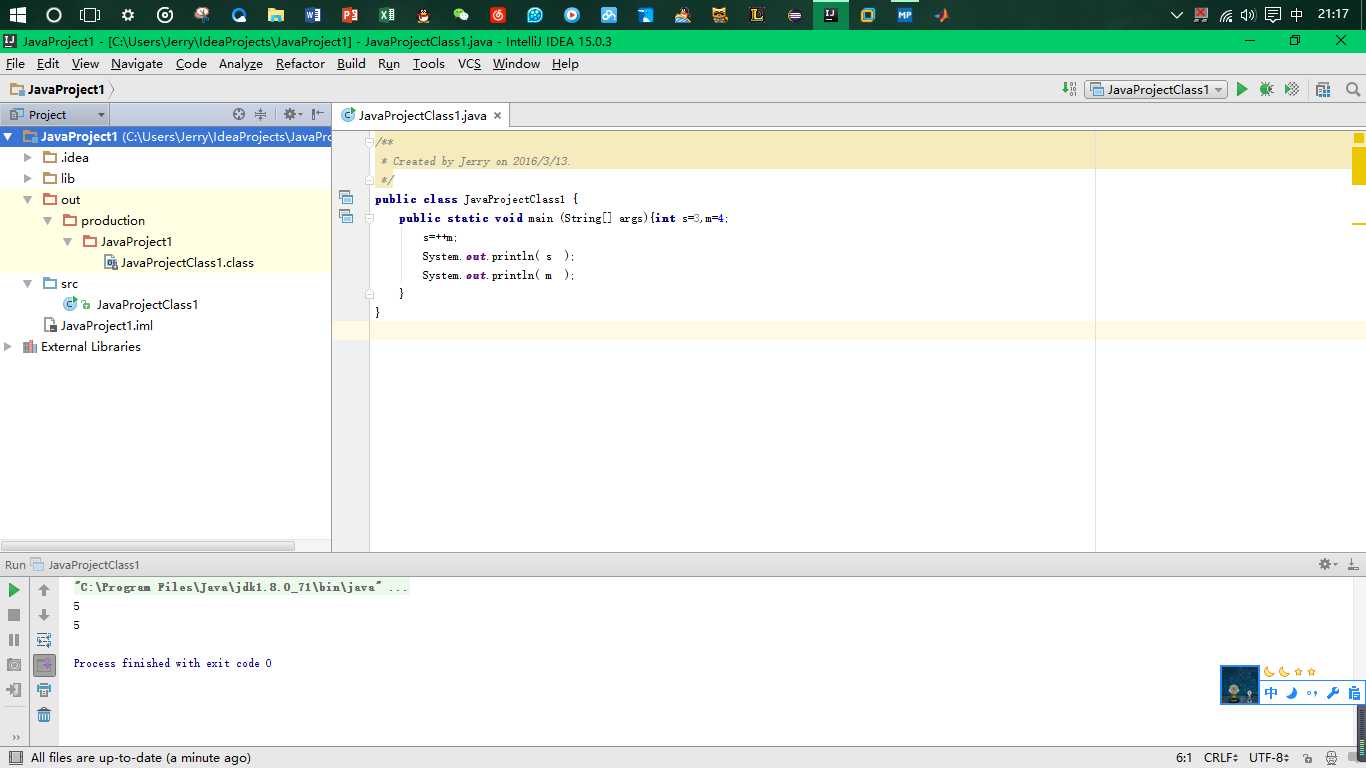Click run gutter icon beside class declaration
The image size is (1366, 768).
pyautogui.click(x=346, y=198)
